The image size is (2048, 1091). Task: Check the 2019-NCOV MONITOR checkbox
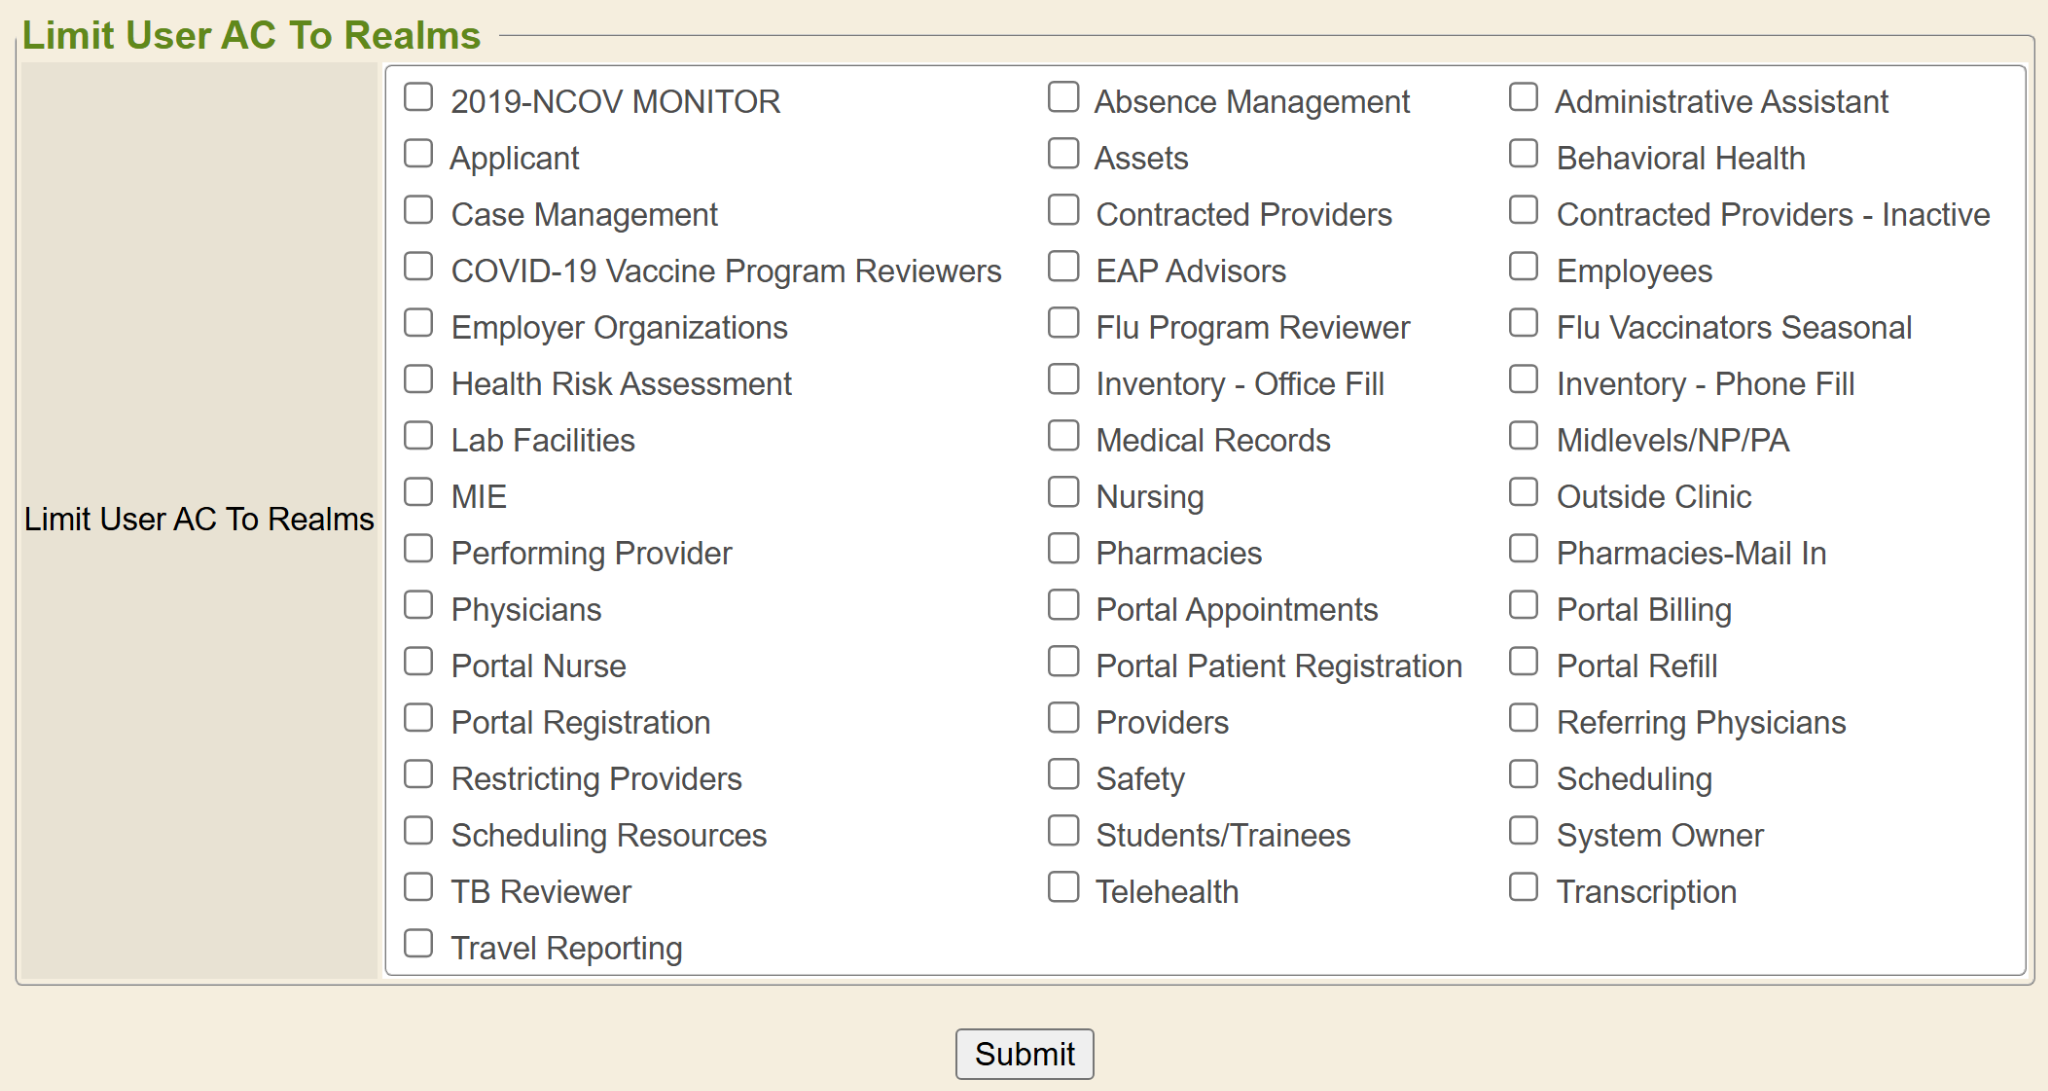[x=418, y=98]
